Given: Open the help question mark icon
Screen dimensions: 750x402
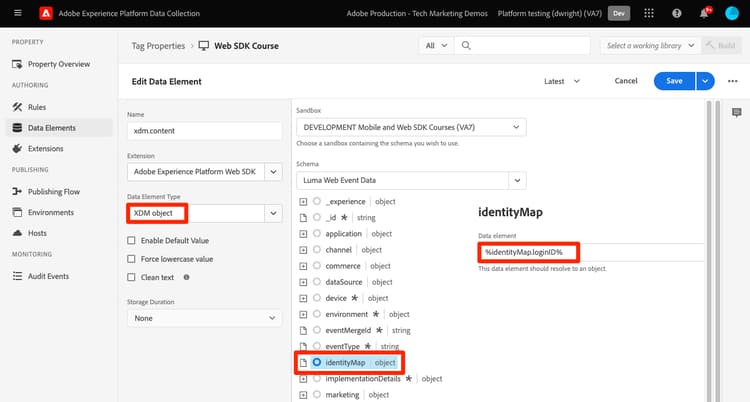Looking at the screenshot, I should point(676,13).
